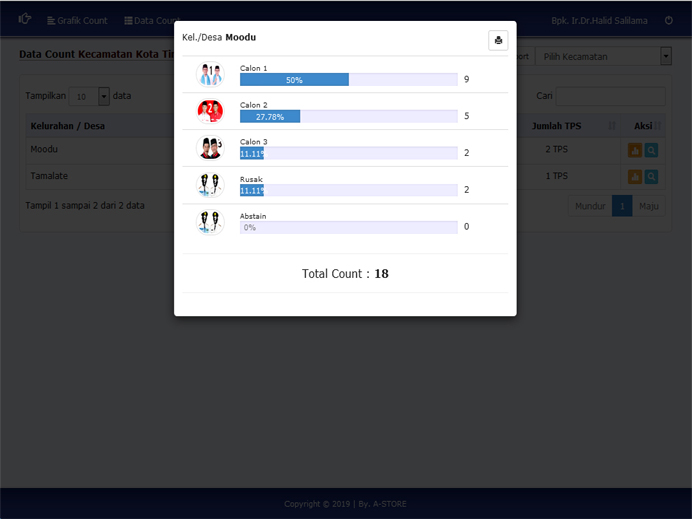Open the Data Count menu

coord(148,20)
